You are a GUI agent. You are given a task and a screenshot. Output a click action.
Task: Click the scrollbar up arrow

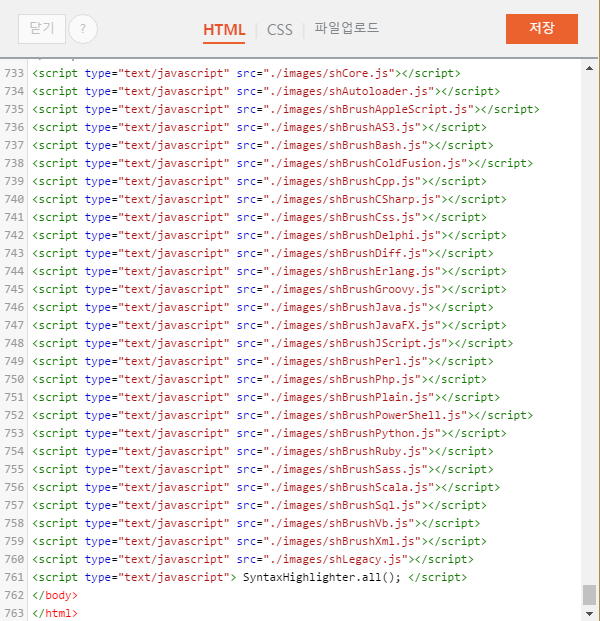[x=589, y=69]
